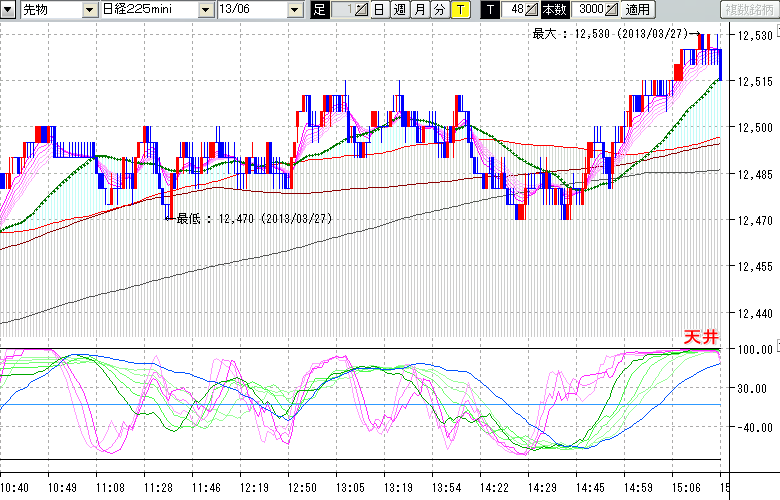Click the leftmost toolbar arrow button
Viewport: 780px width, 500px height.
[9, 10]
